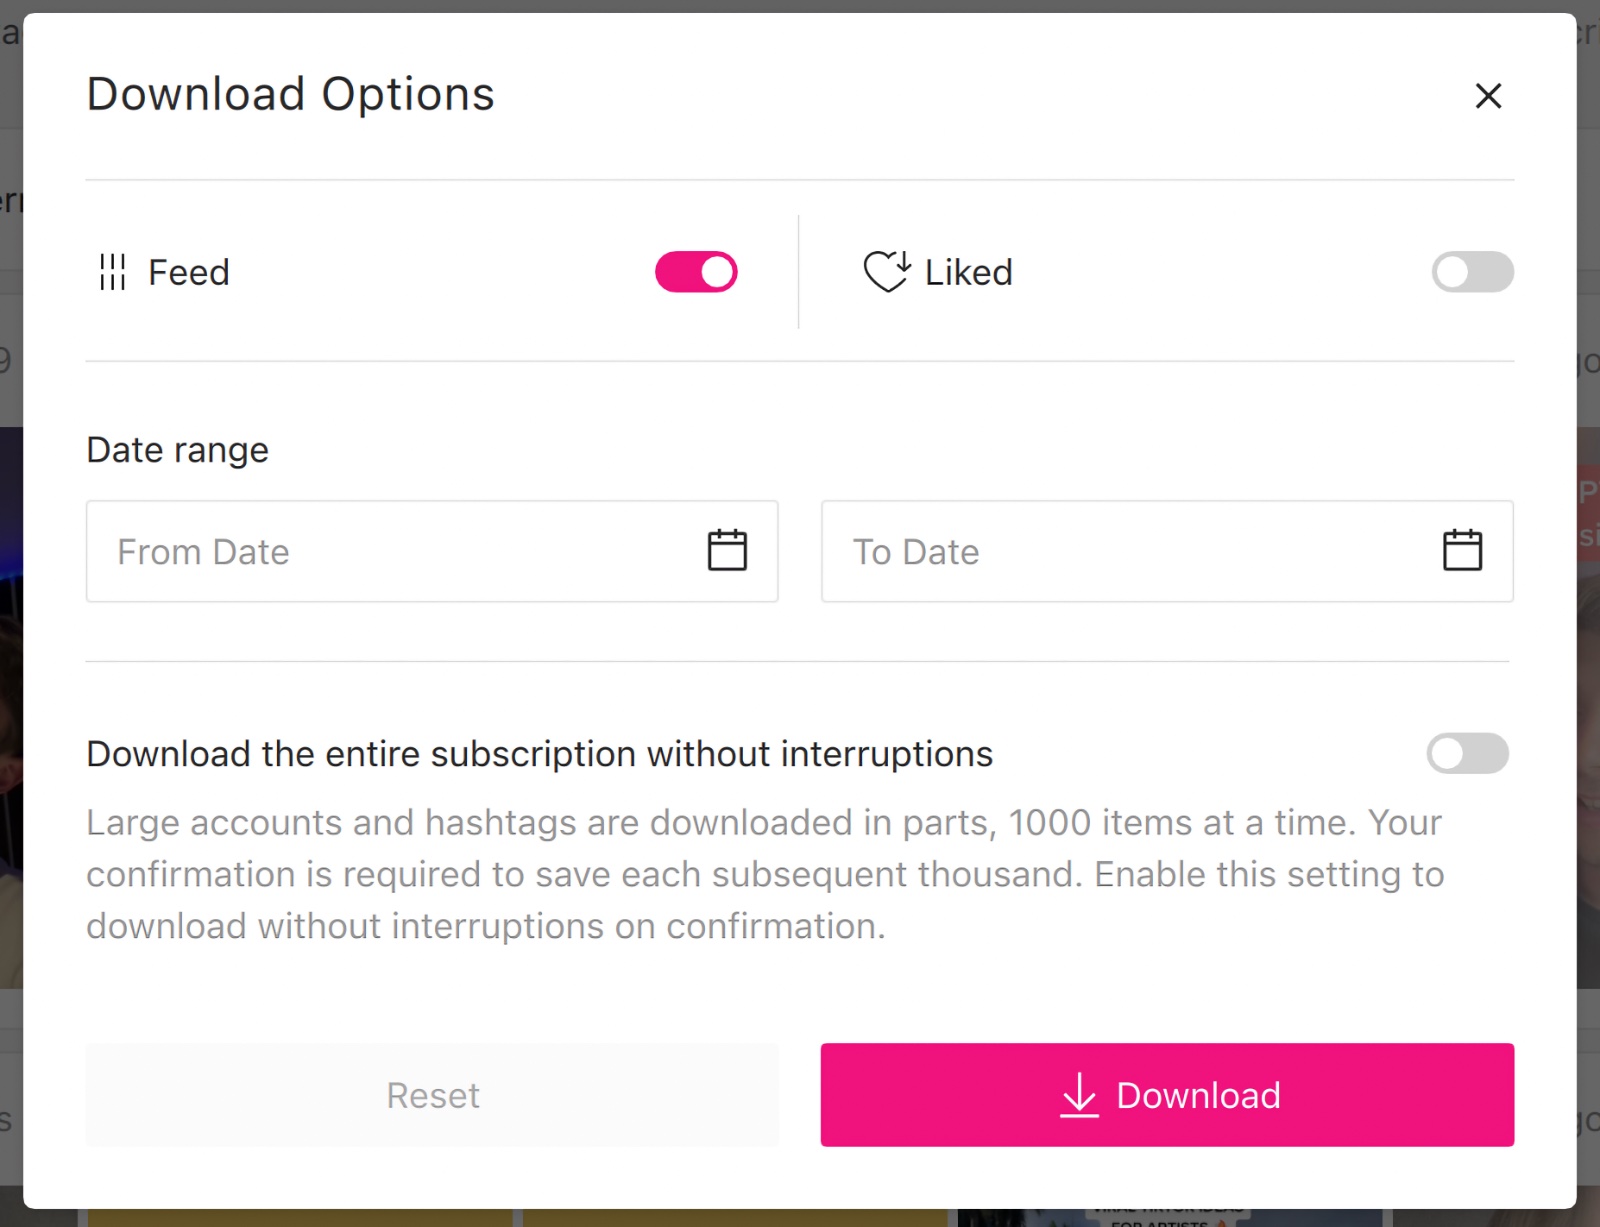1600x1227 pixels.
Task: Open the To Date calendar icon
Action: point(1462,551)
